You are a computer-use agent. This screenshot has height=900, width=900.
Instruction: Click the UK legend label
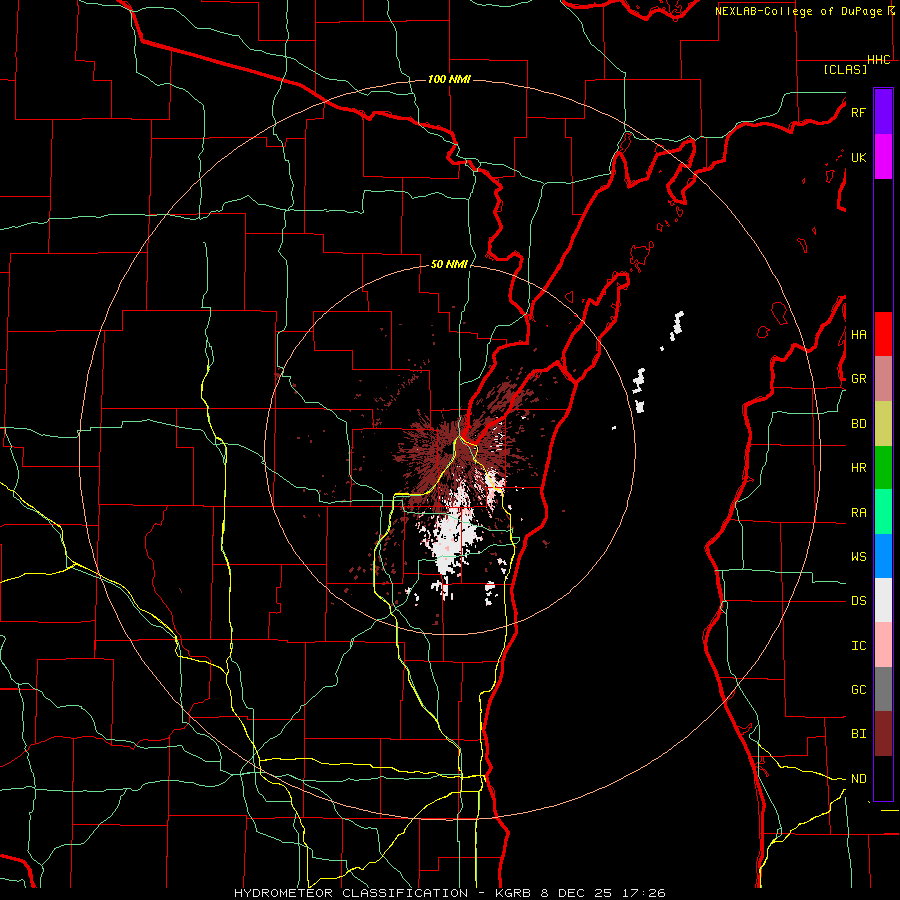[x=858, y=157]
